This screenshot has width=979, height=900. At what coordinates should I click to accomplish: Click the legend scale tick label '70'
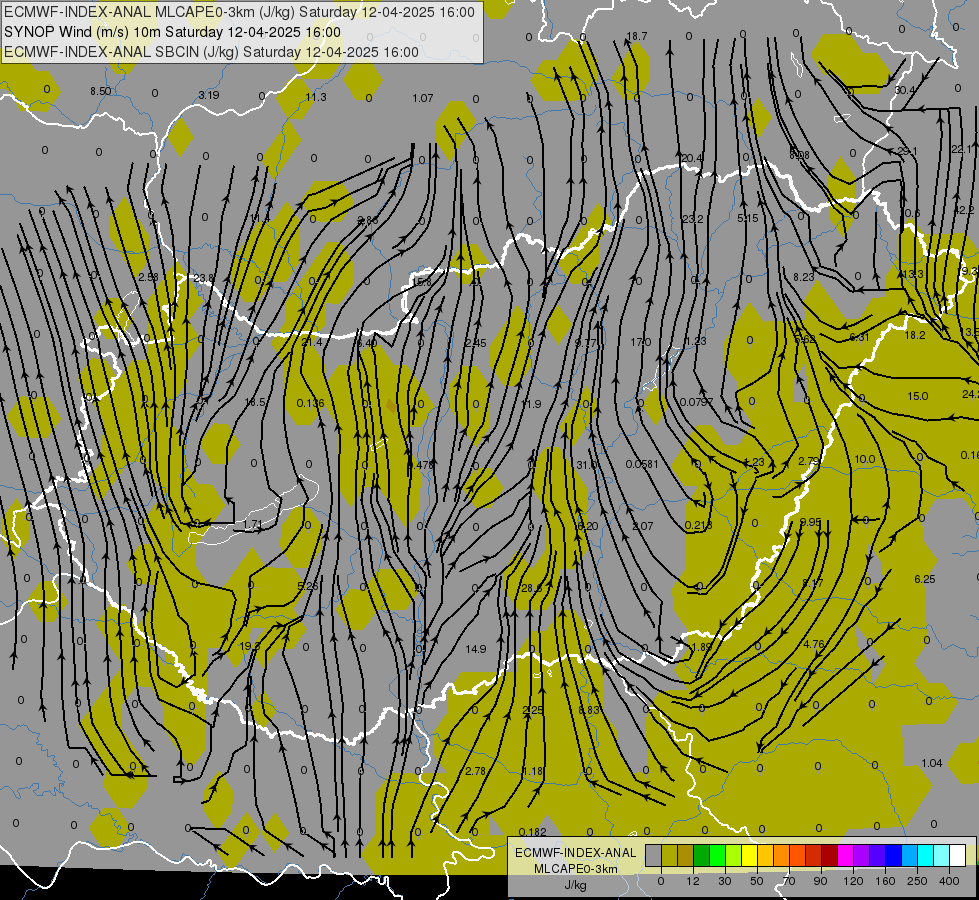[789, 881]
